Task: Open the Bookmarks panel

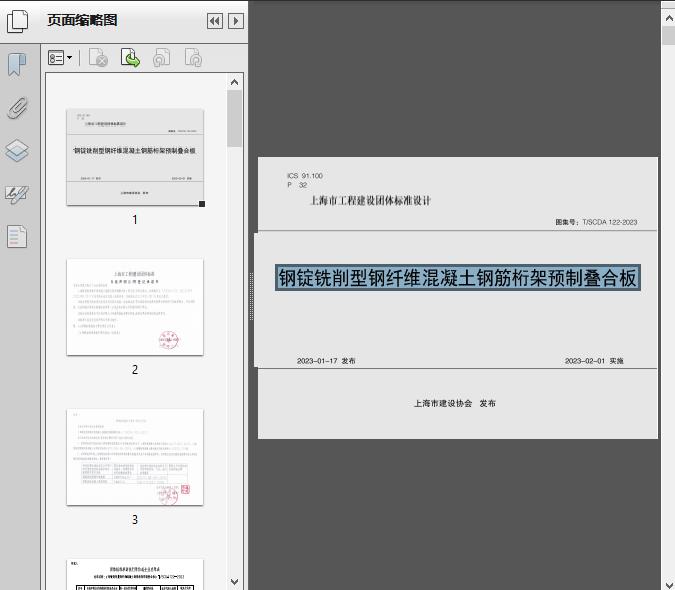Action: [17, 64]
